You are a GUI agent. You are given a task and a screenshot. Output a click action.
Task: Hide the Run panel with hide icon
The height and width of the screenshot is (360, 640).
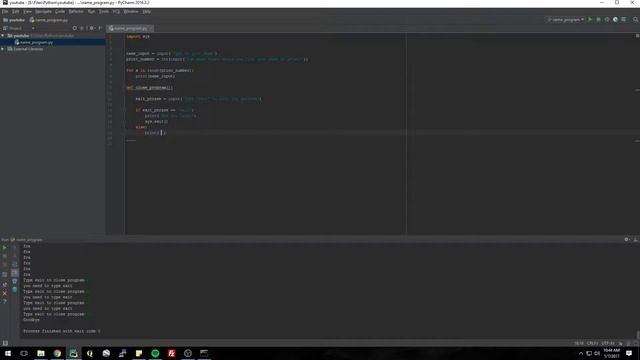click(x=636, y=240)
